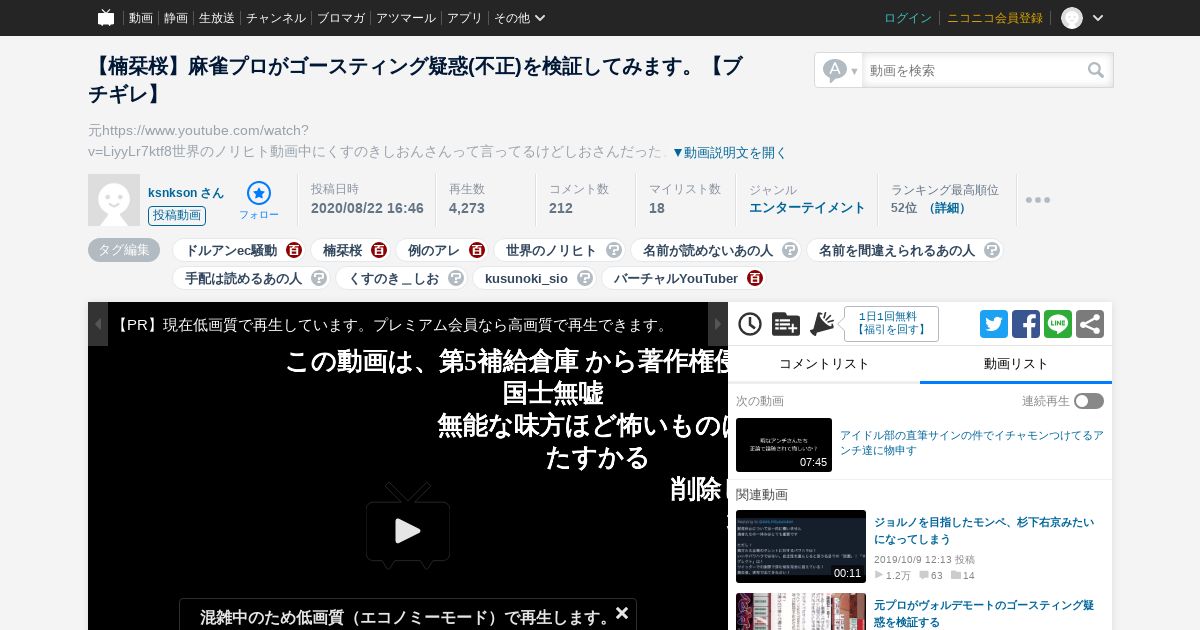Click the タグ編集 button

pos(124,250)
